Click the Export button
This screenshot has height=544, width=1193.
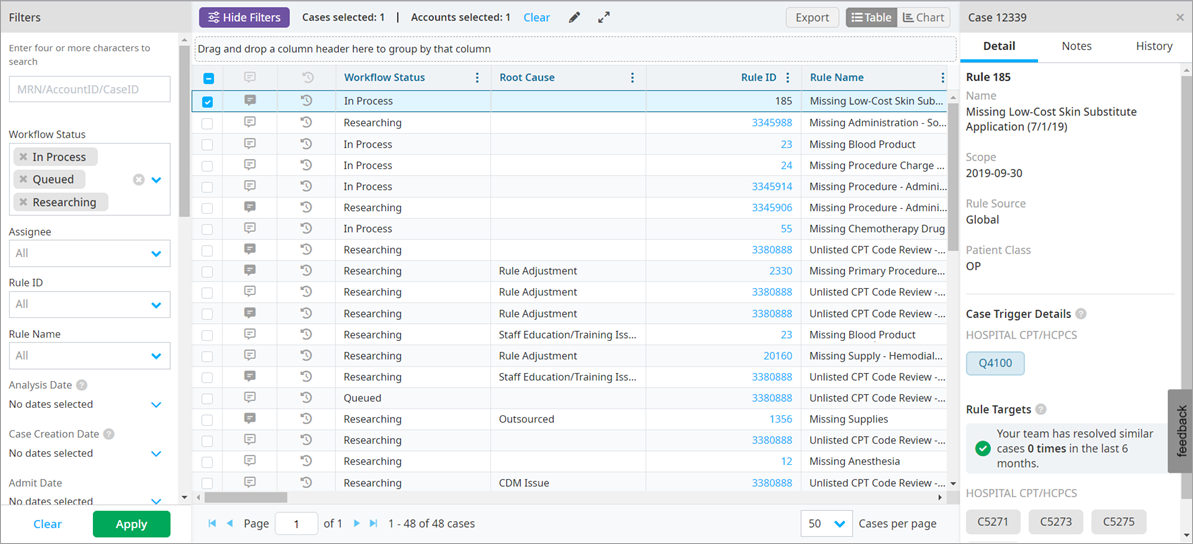pyautogui.click(x=813, y=17)
